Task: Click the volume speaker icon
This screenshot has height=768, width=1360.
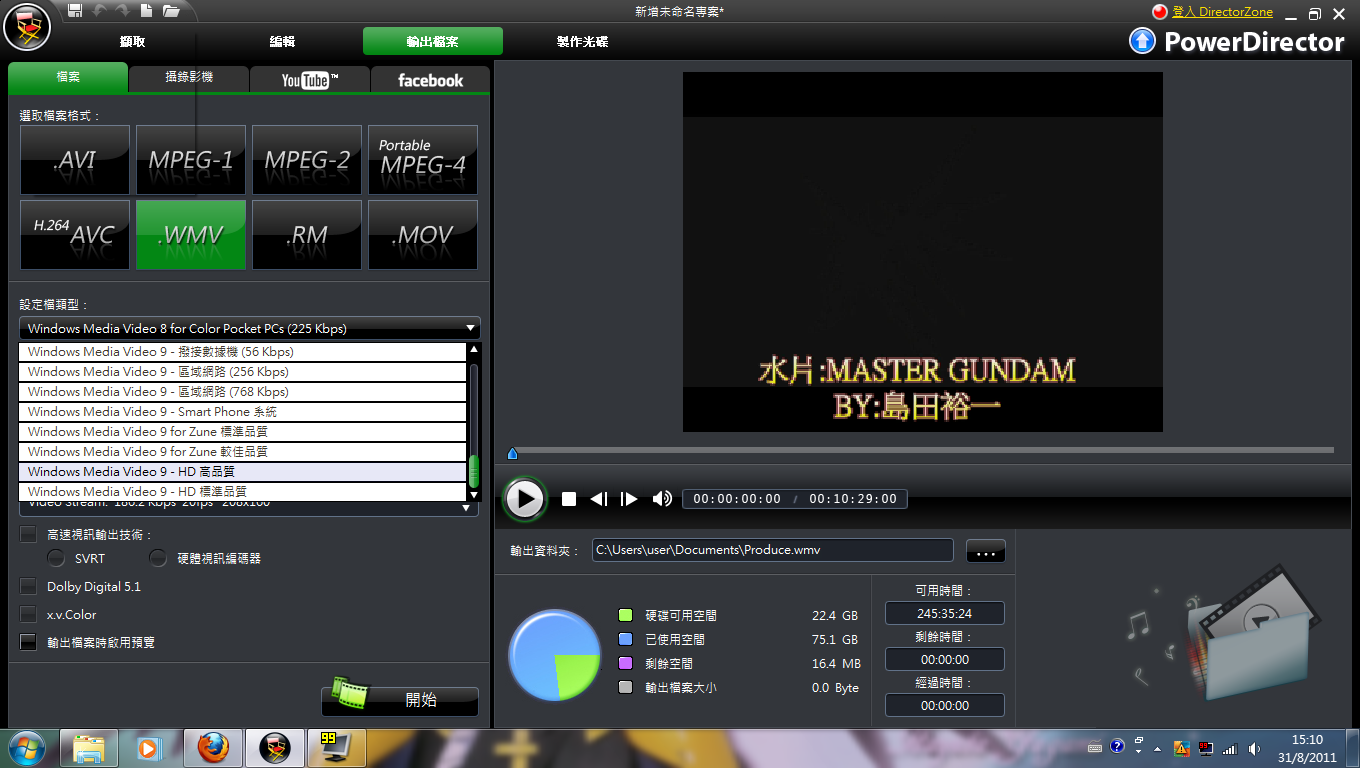Action: 661,499
